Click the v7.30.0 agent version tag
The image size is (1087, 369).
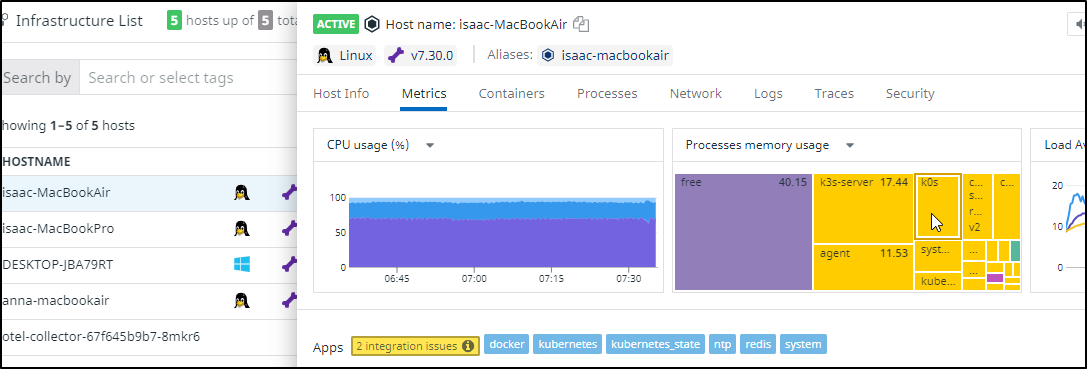(420, 55)
